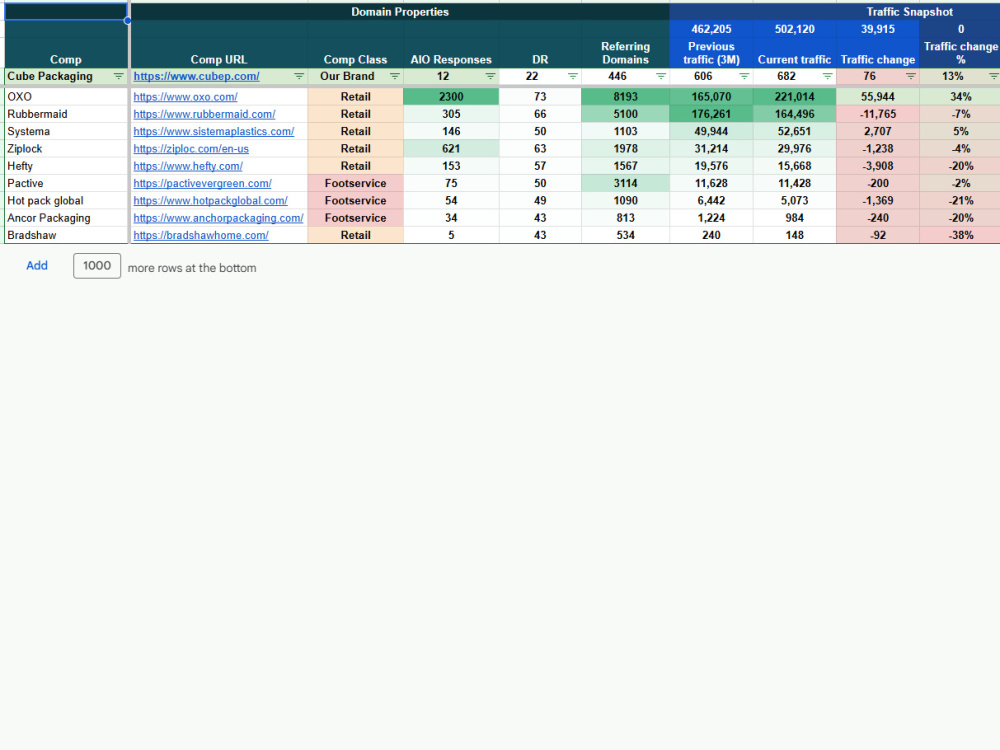Select the Domain Properties header cell
1000x750 pixels.
tap(400, 11)
